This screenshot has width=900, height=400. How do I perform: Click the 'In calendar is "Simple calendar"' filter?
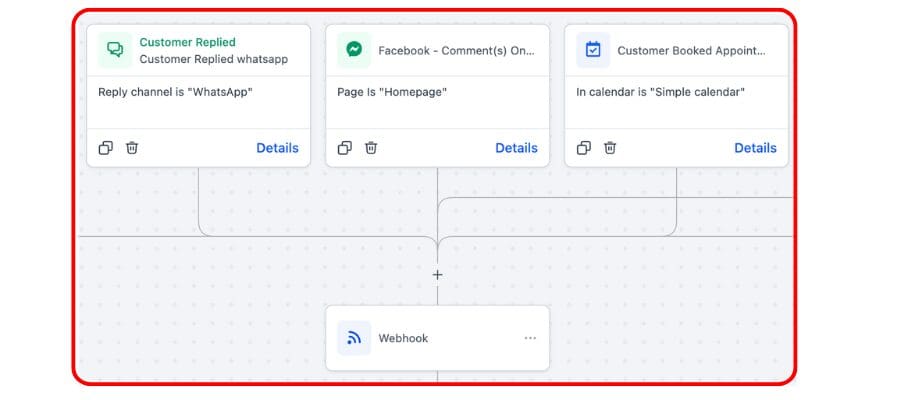[x=660, y=92]
